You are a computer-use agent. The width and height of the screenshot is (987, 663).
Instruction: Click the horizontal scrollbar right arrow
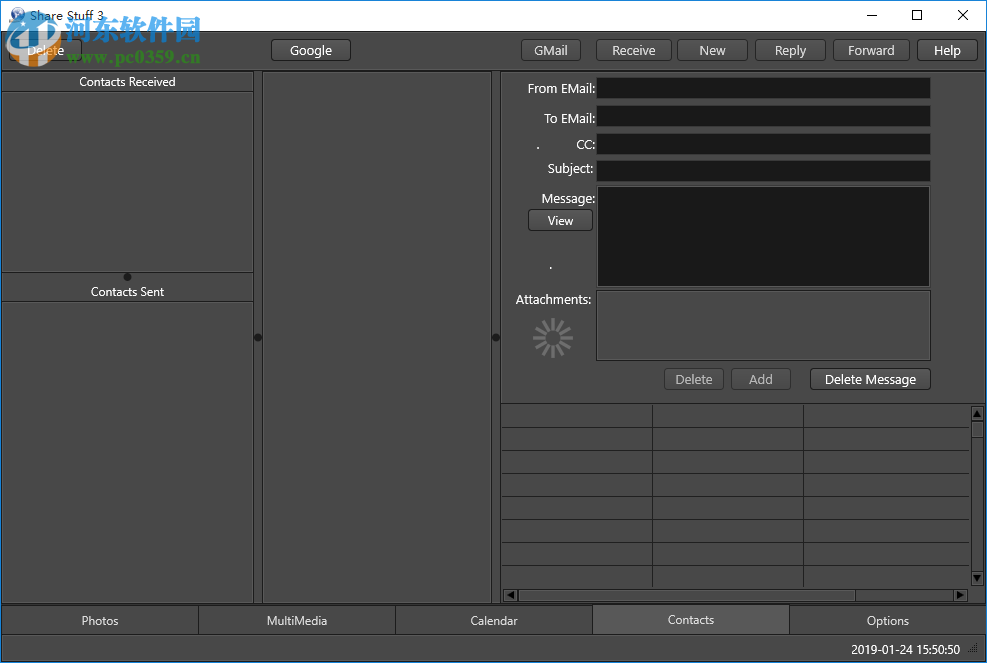point(960,595)
